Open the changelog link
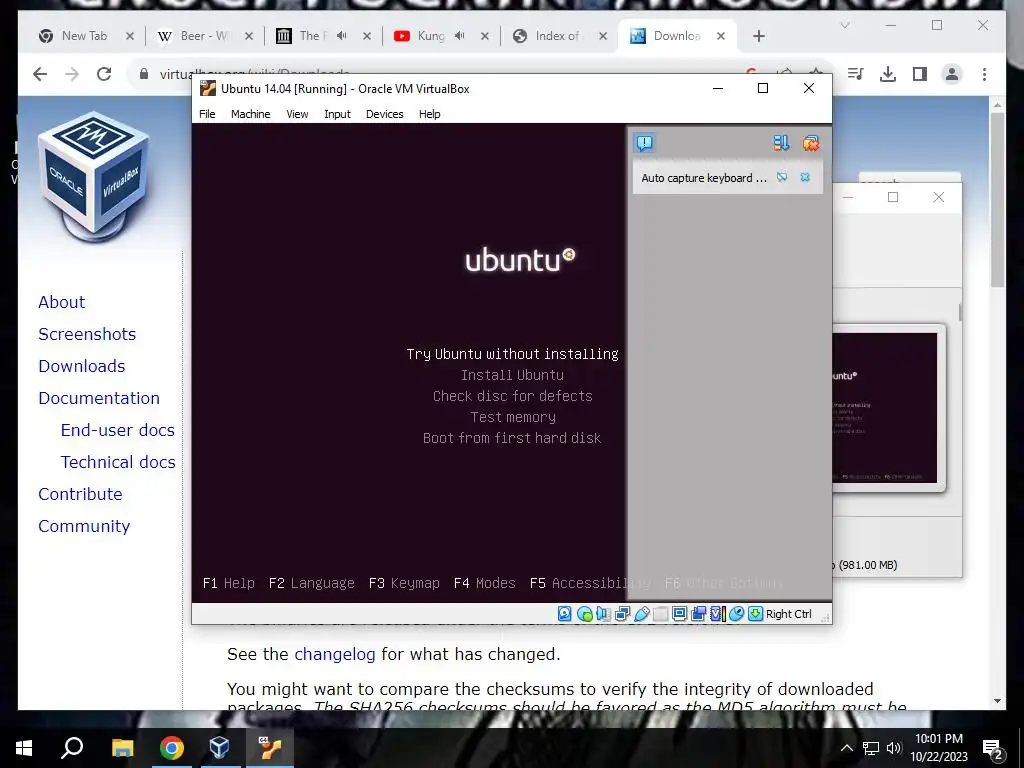Viewport: 1024px width, 768px height. click(334, 654)
